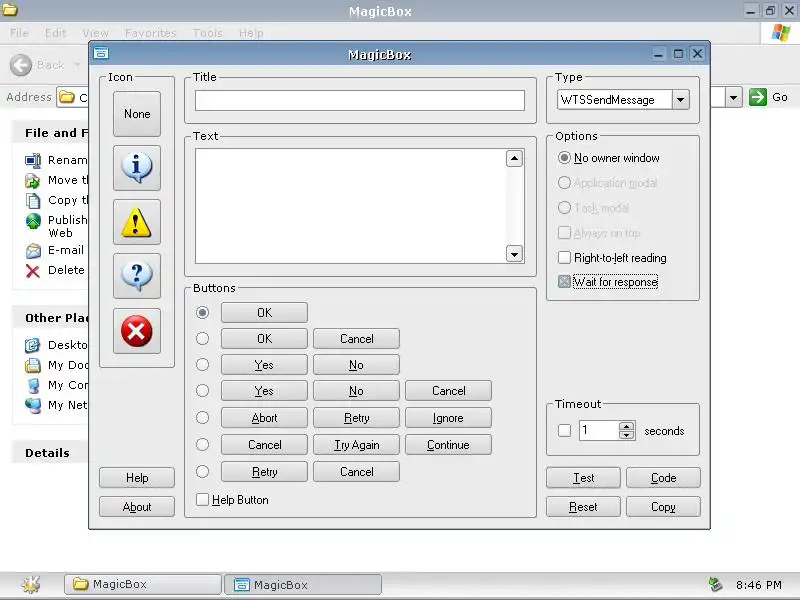Click the Move file icon in Explorer

pyautogui.click(x=33, y=181)
